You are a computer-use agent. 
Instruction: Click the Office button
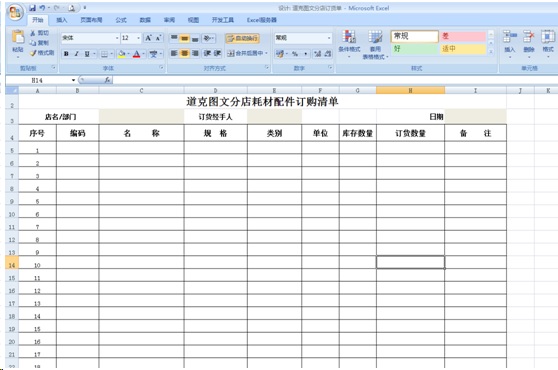[x=15, y=13]
